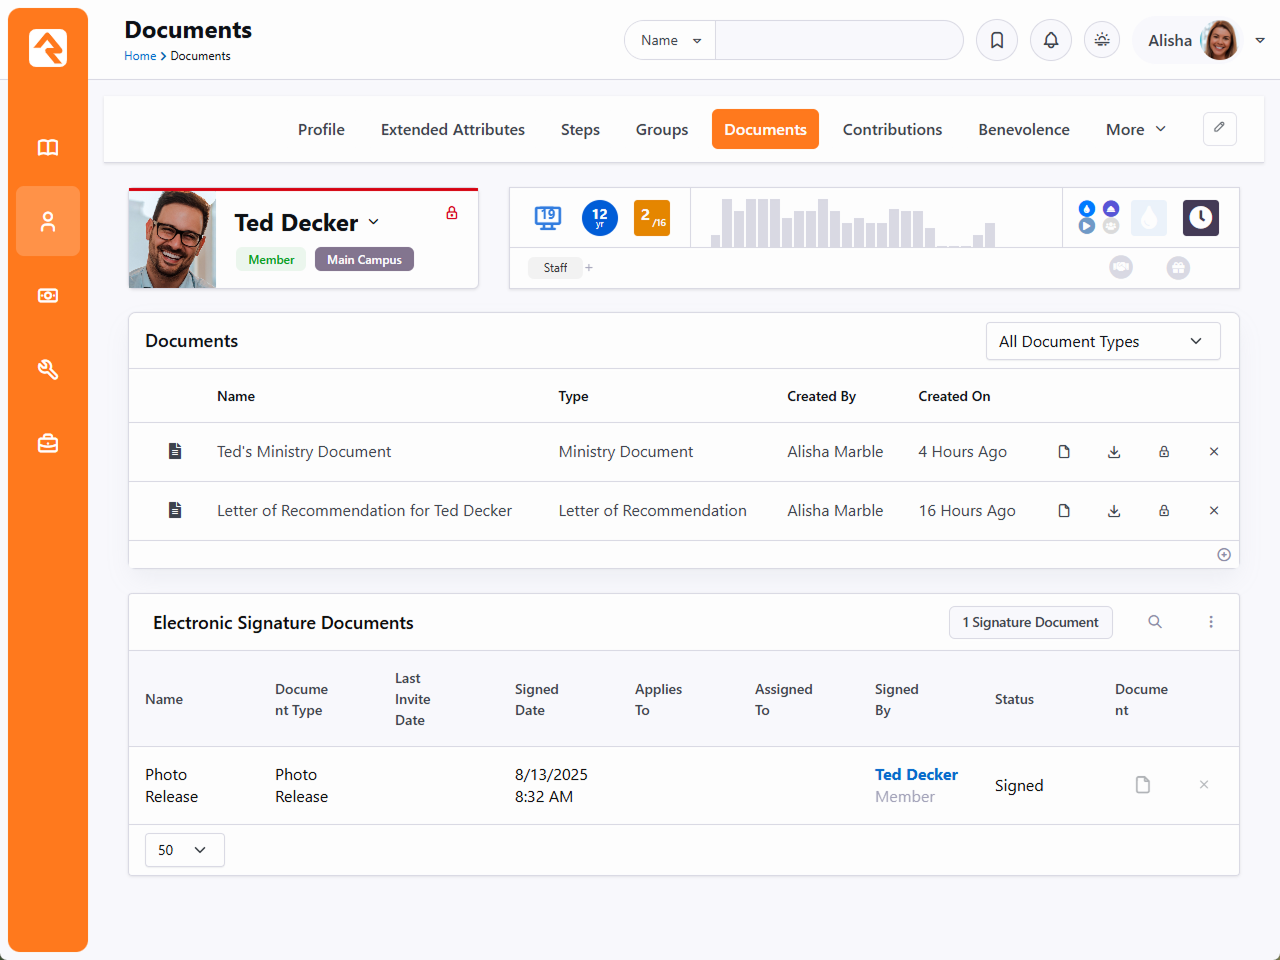1280x960 pixels.
Task: Download Ted's Ministry Document
Action: [1114, 452]
